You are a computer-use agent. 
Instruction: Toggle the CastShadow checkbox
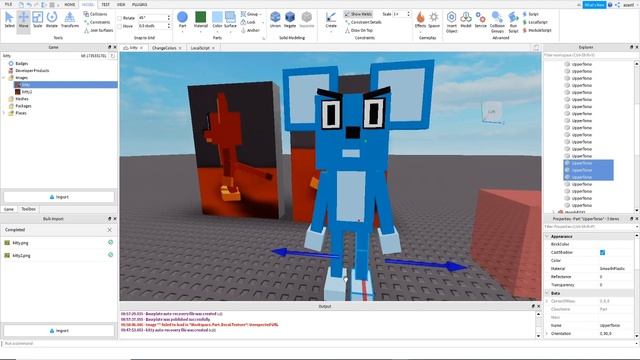tap(602, 252)
